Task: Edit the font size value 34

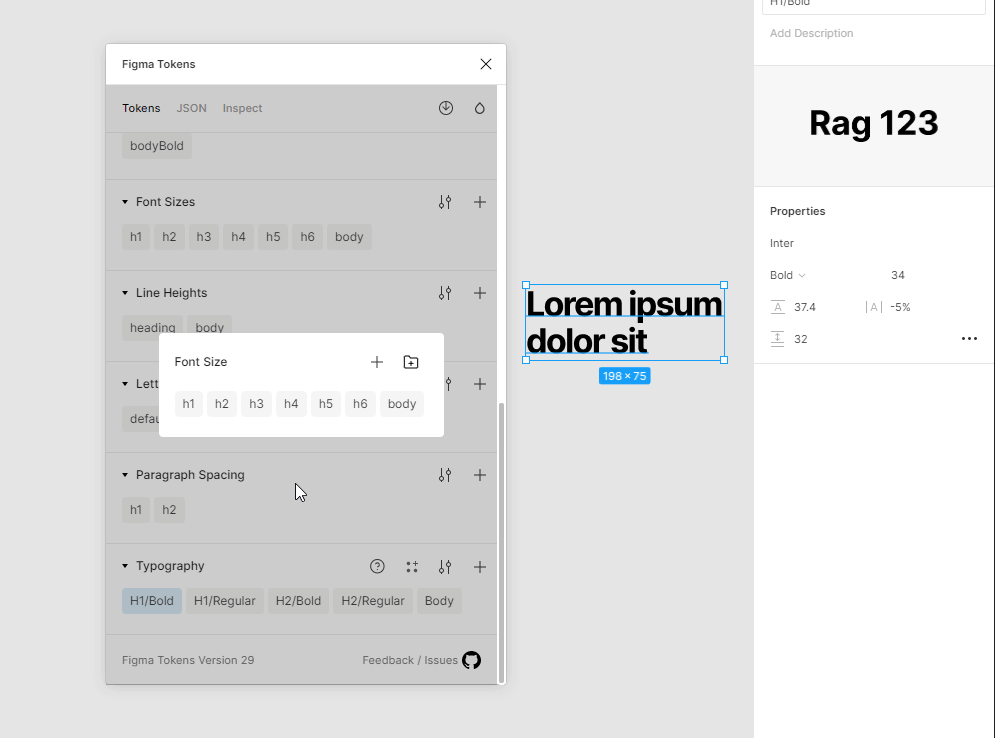Action: 897,275
